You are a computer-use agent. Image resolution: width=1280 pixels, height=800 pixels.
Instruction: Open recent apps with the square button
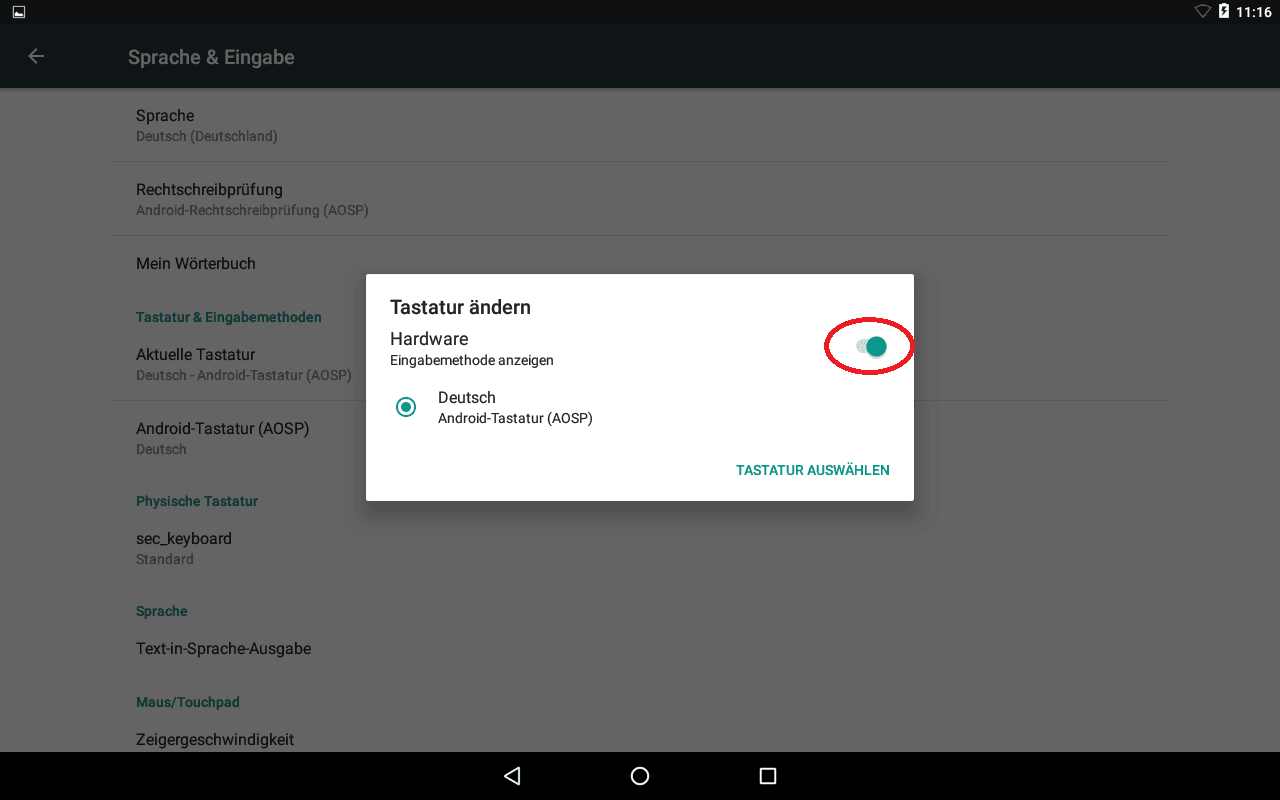pyautogui.click(x=768, y=776)
